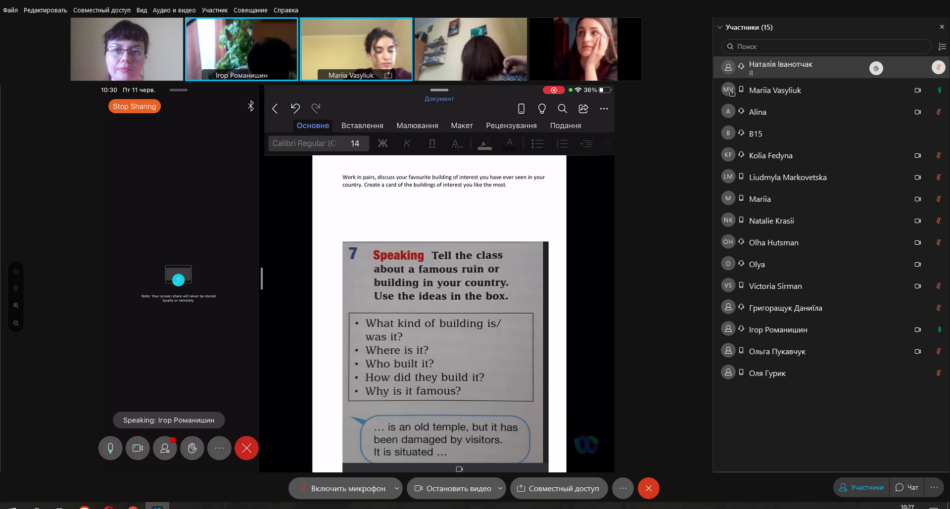Click the undo arrow in the document toolbar
Image resolution: width=950 pixels, height=509 pixels.
(x=295, y=109)
